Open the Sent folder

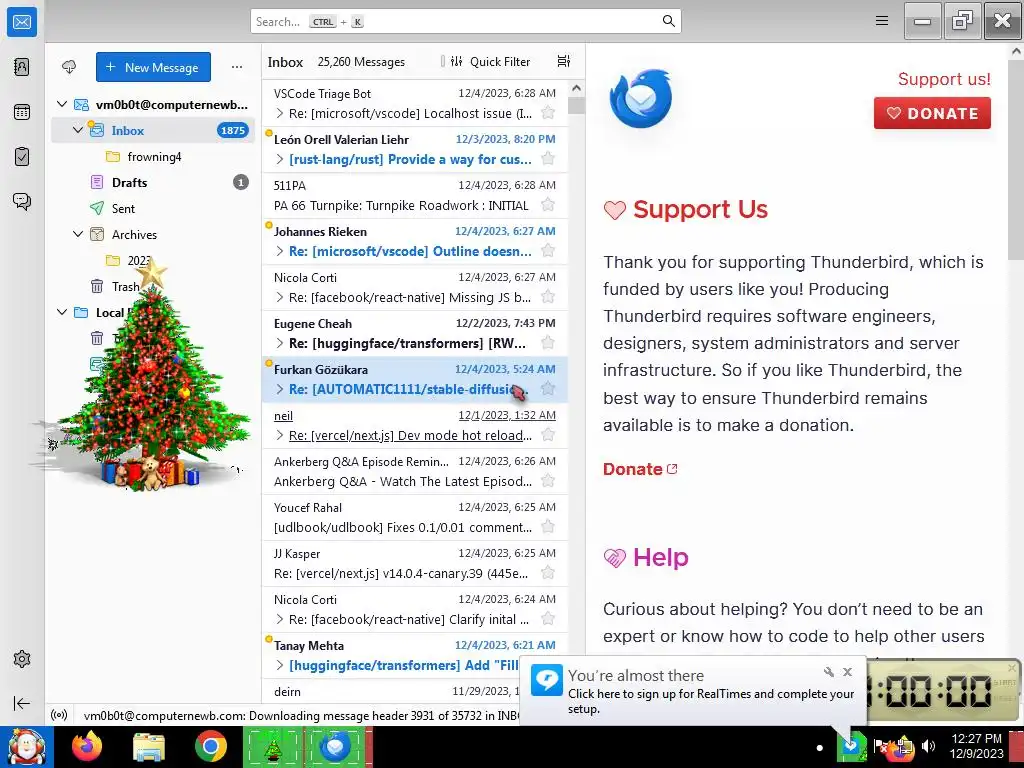[153, 208]
